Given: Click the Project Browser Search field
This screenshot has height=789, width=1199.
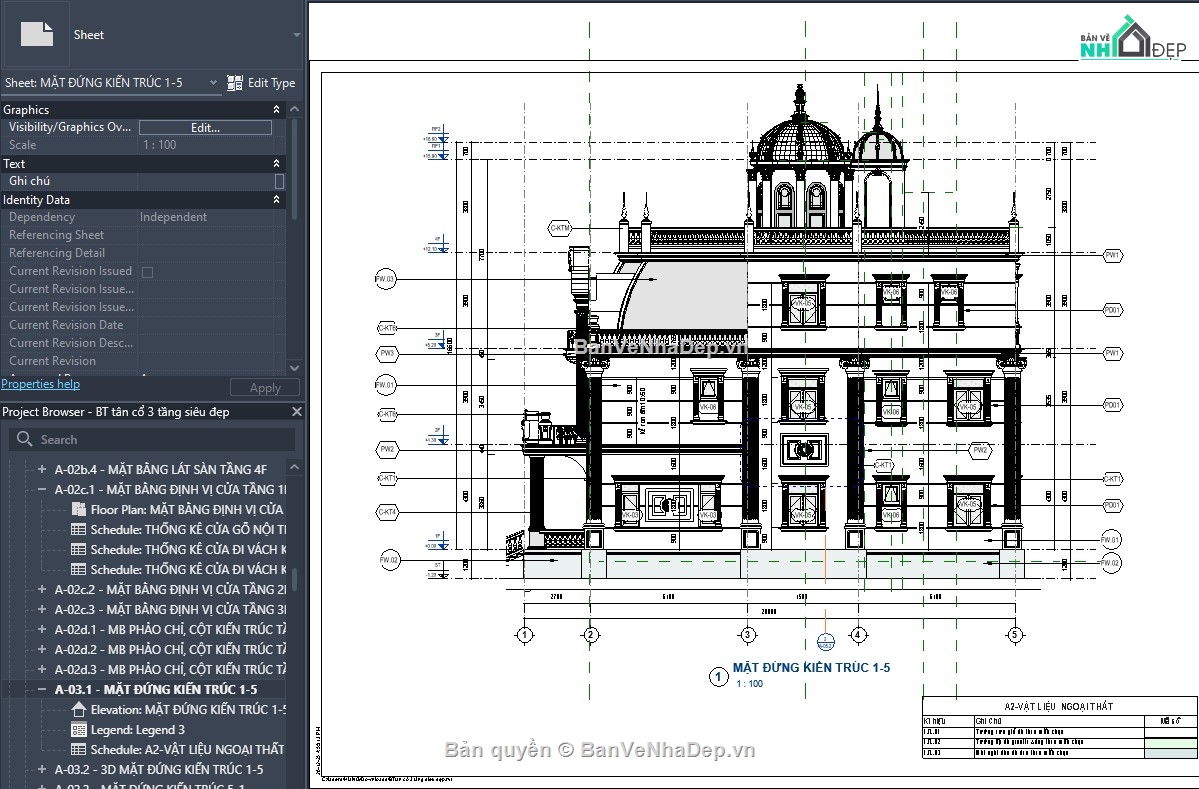Looking at the screenshot, I should click(x=153, y=440).
